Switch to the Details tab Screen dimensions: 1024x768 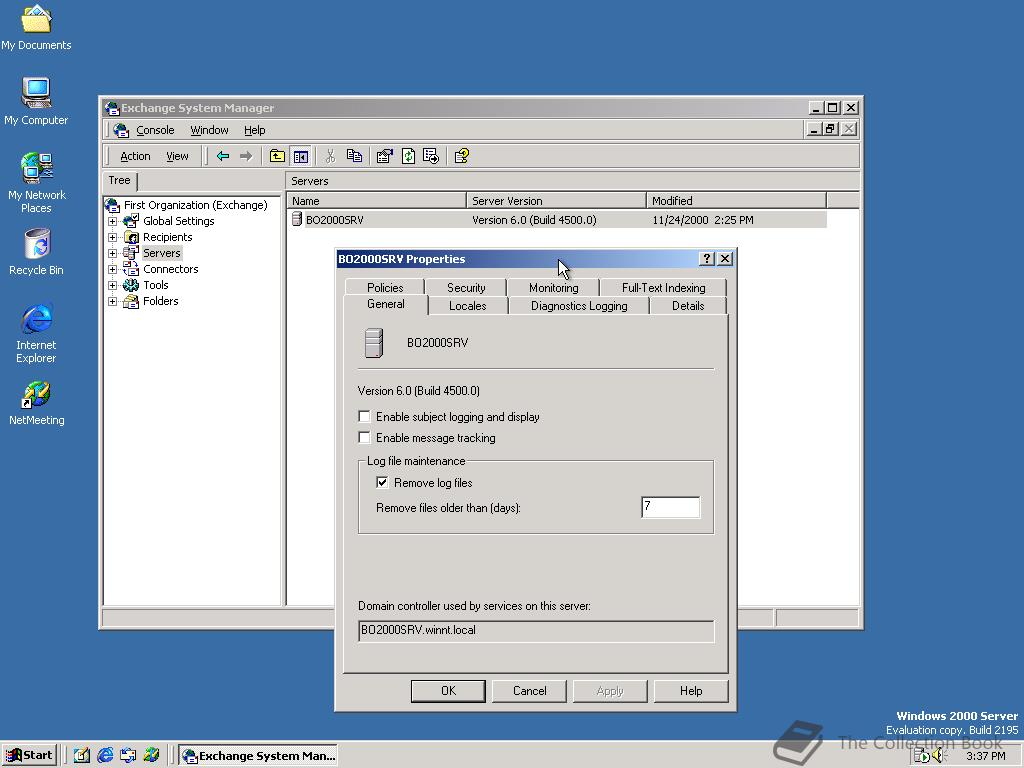[x=688, y=306]
